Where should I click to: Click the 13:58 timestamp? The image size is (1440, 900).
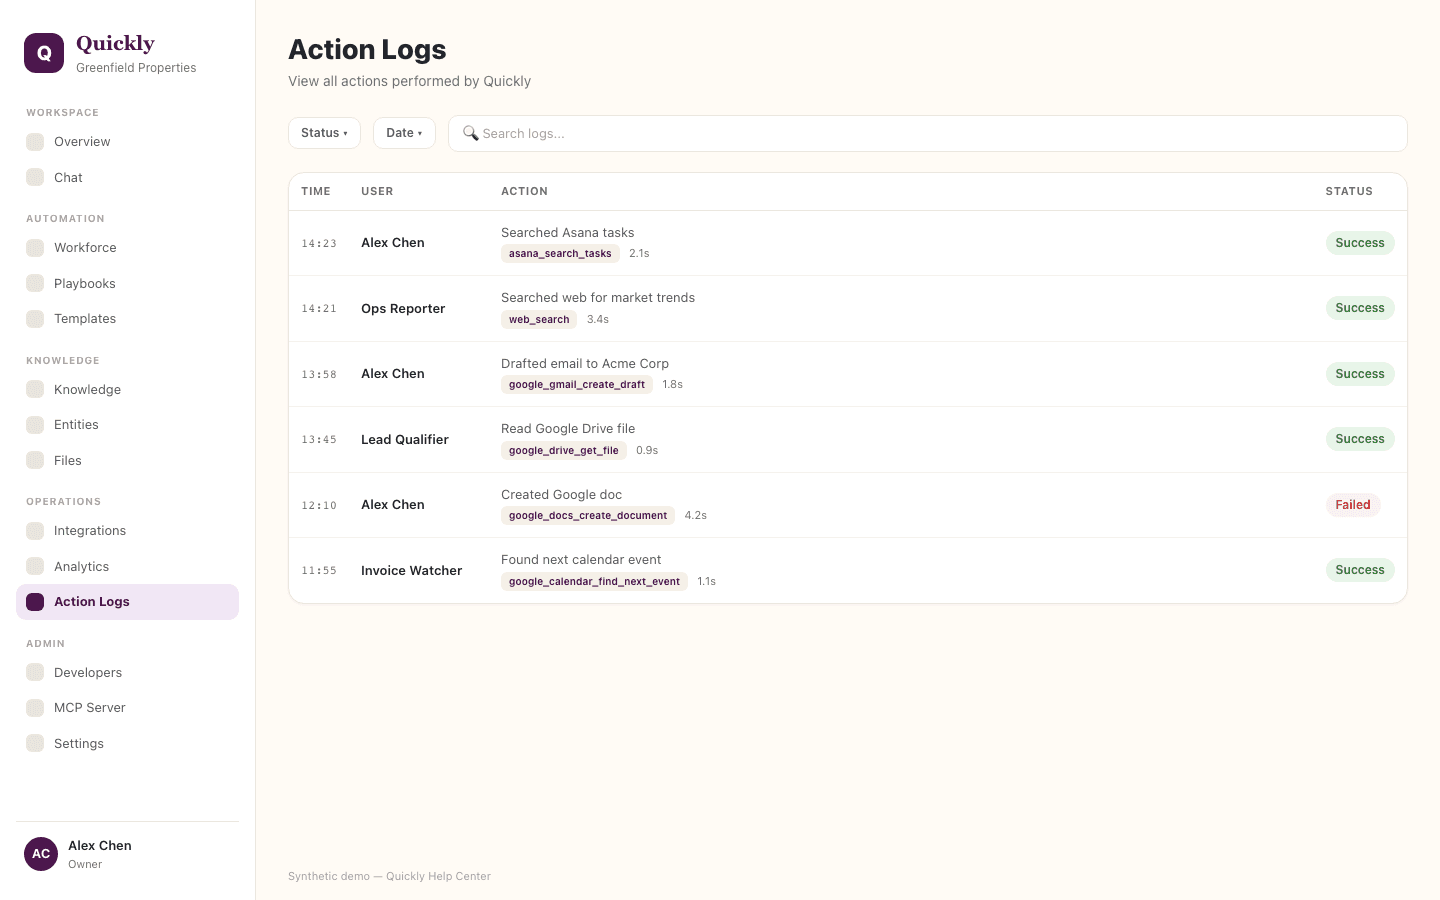(x=319, y=375)
